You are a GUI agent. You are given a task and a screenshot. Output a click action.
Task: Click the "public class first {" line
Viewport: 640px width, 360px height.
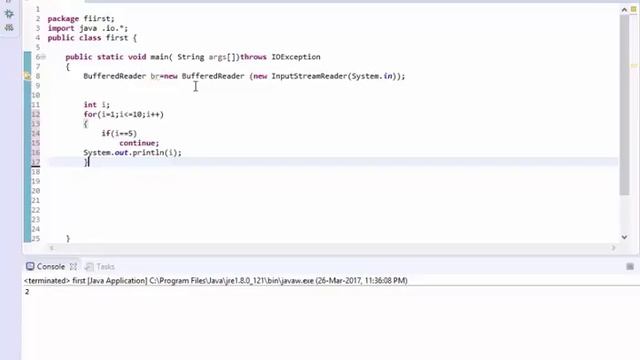pos(92,38)
